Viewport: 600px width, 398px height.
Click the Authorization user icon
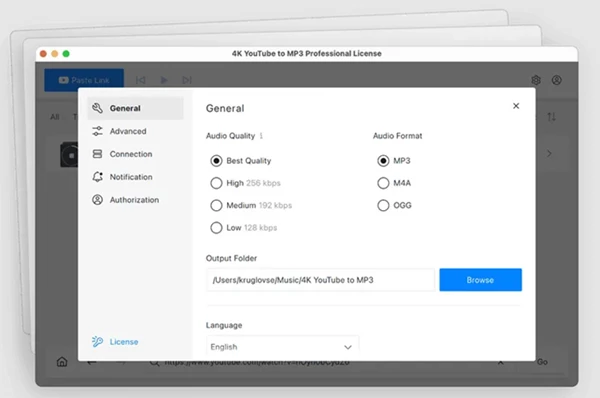98,200
